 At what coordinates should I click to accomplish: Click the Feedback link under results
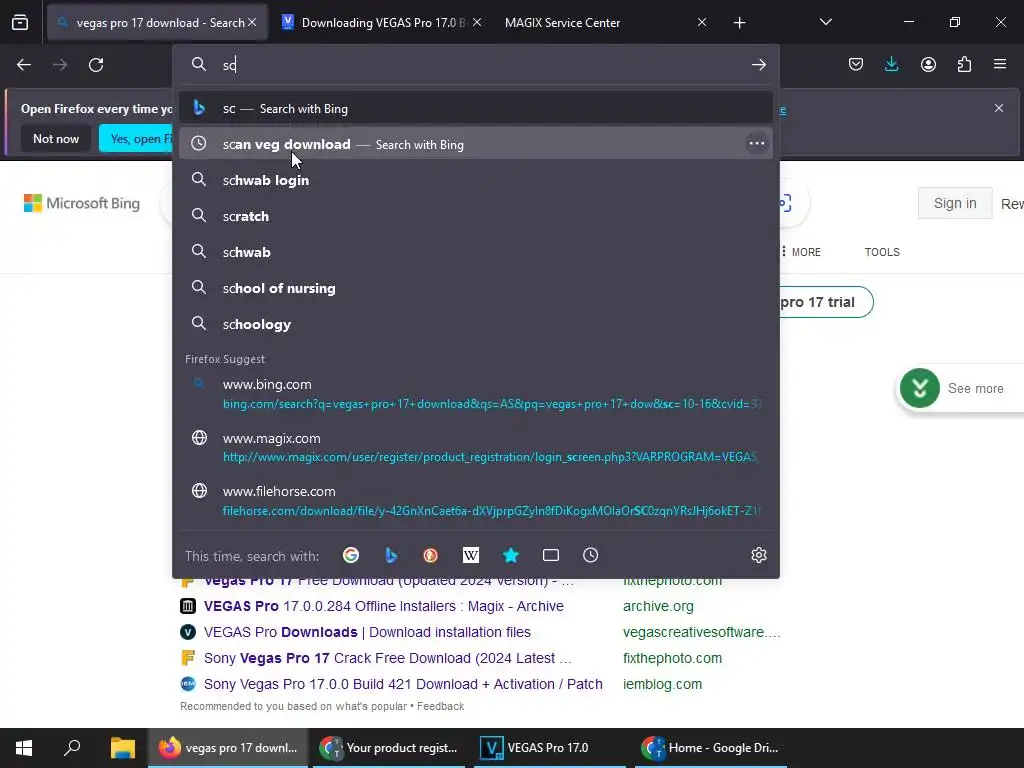[x=440, y=706]
